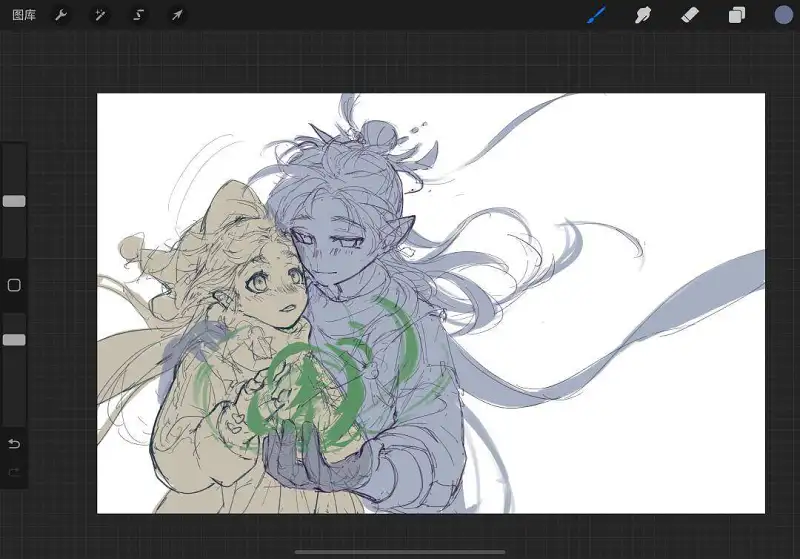Open the Actions wrench menu

tap(61, 15)
